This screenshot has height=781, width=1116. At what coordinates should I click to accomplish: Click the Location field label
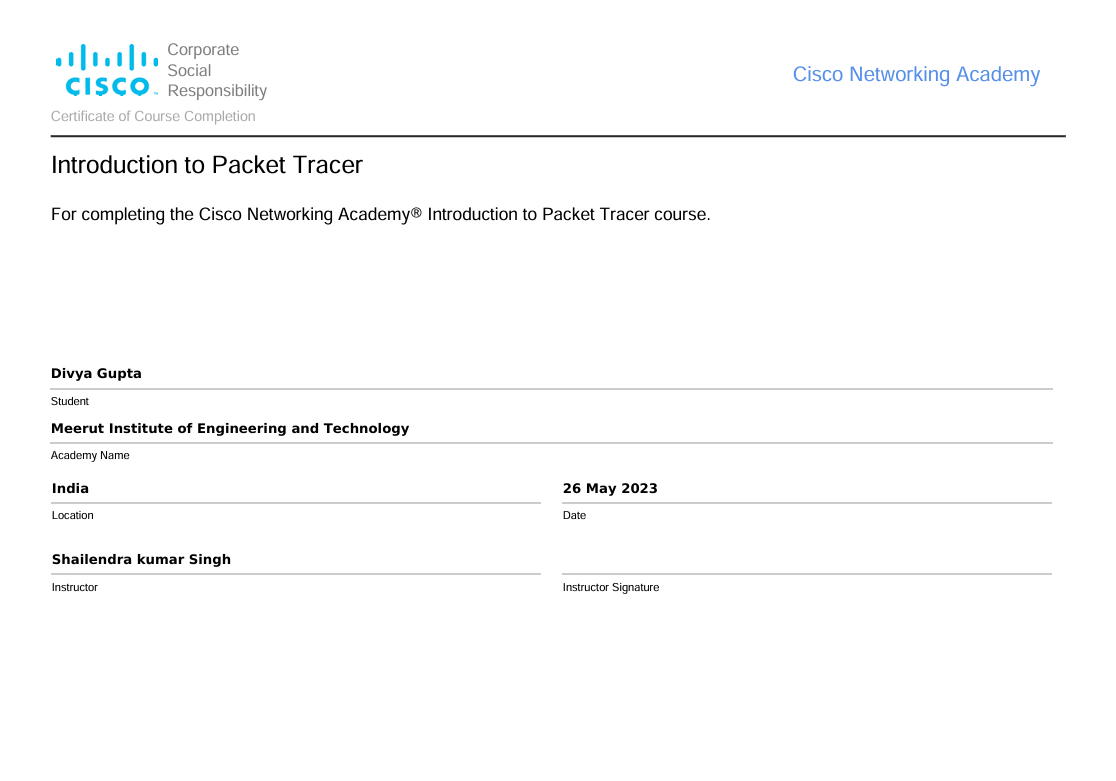click(72, 515)
